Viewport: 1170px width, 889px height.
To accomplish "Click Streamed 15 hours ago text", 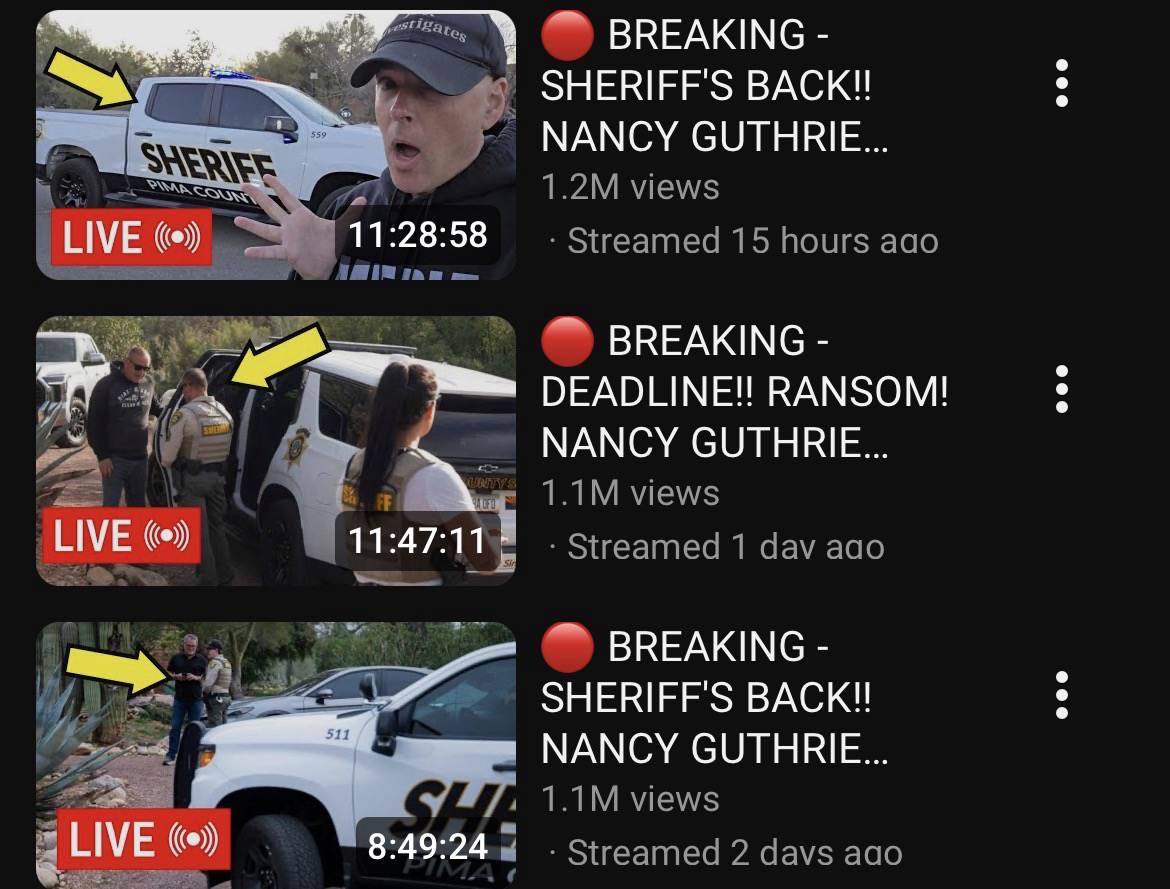I will pos(753,241).
